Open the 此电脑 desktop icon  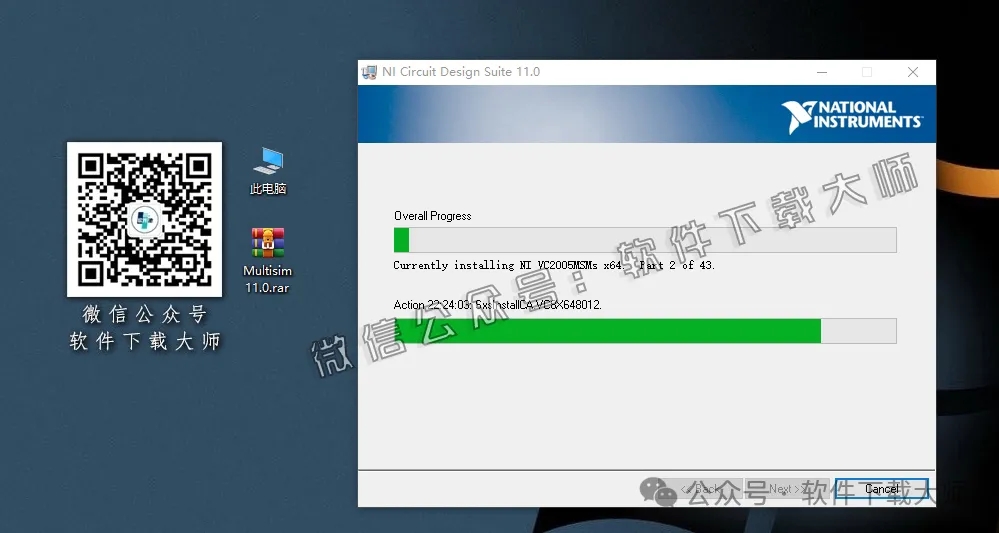pos(267,164)
